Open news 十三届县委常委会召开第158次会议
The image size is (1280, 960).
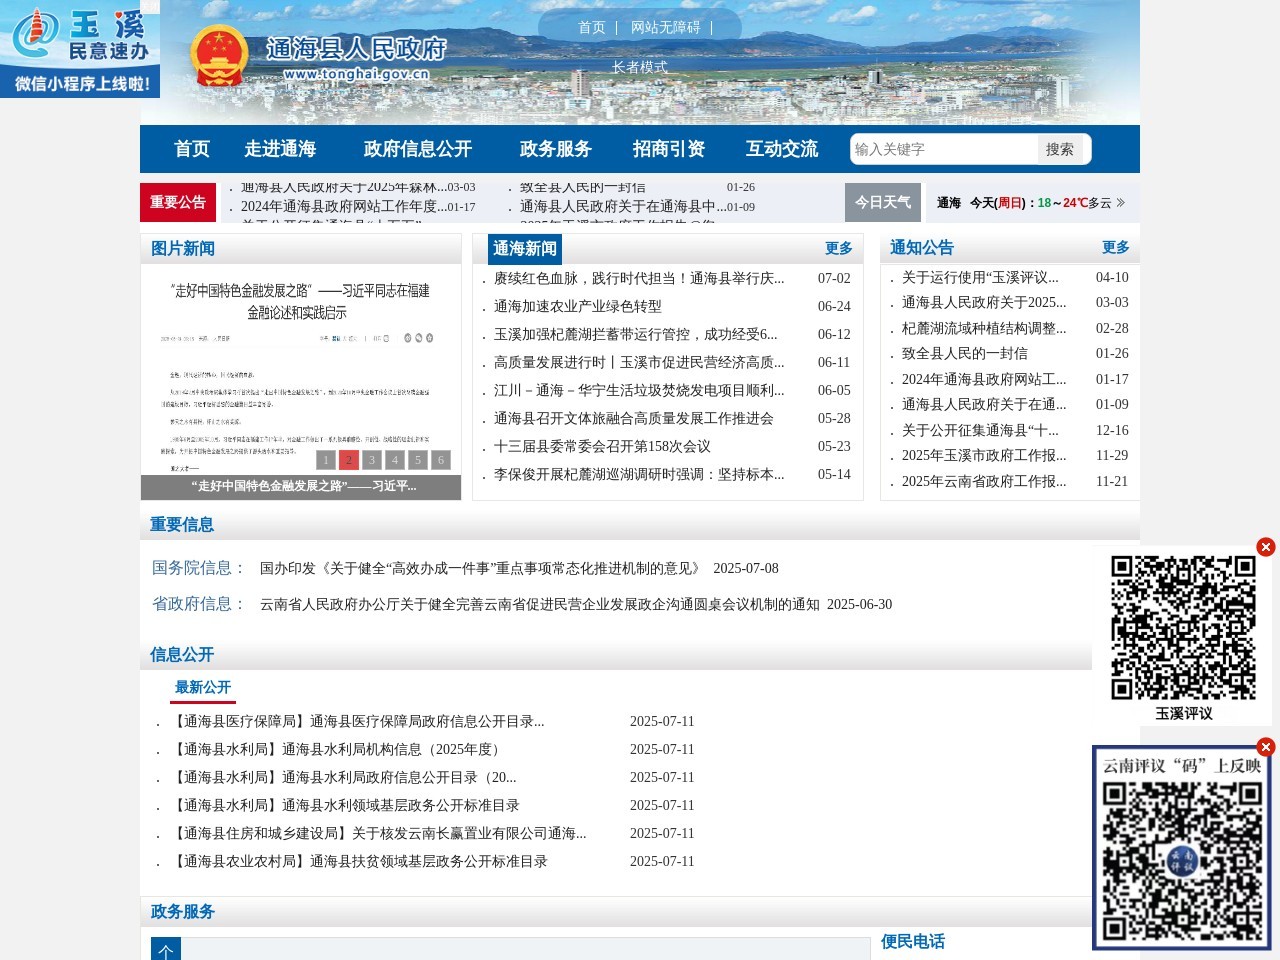point(602,447)
